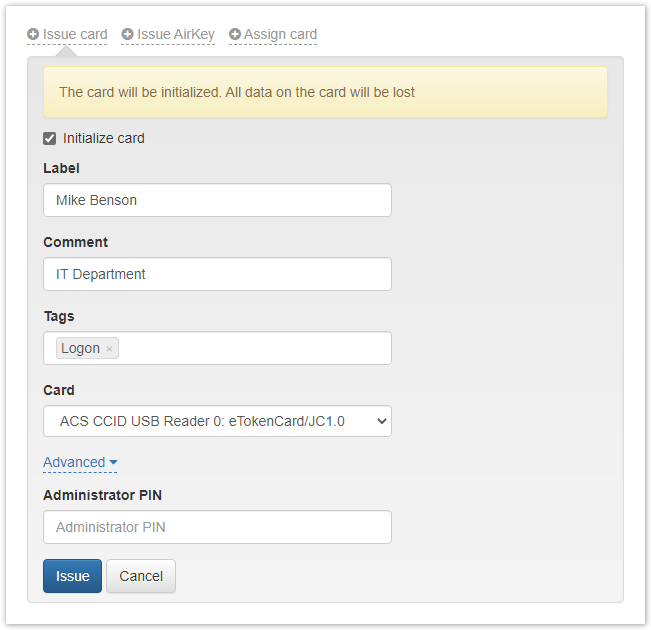
Task: Focus the Label field containing Mike Benson
Action: click(x=217, y=200)
